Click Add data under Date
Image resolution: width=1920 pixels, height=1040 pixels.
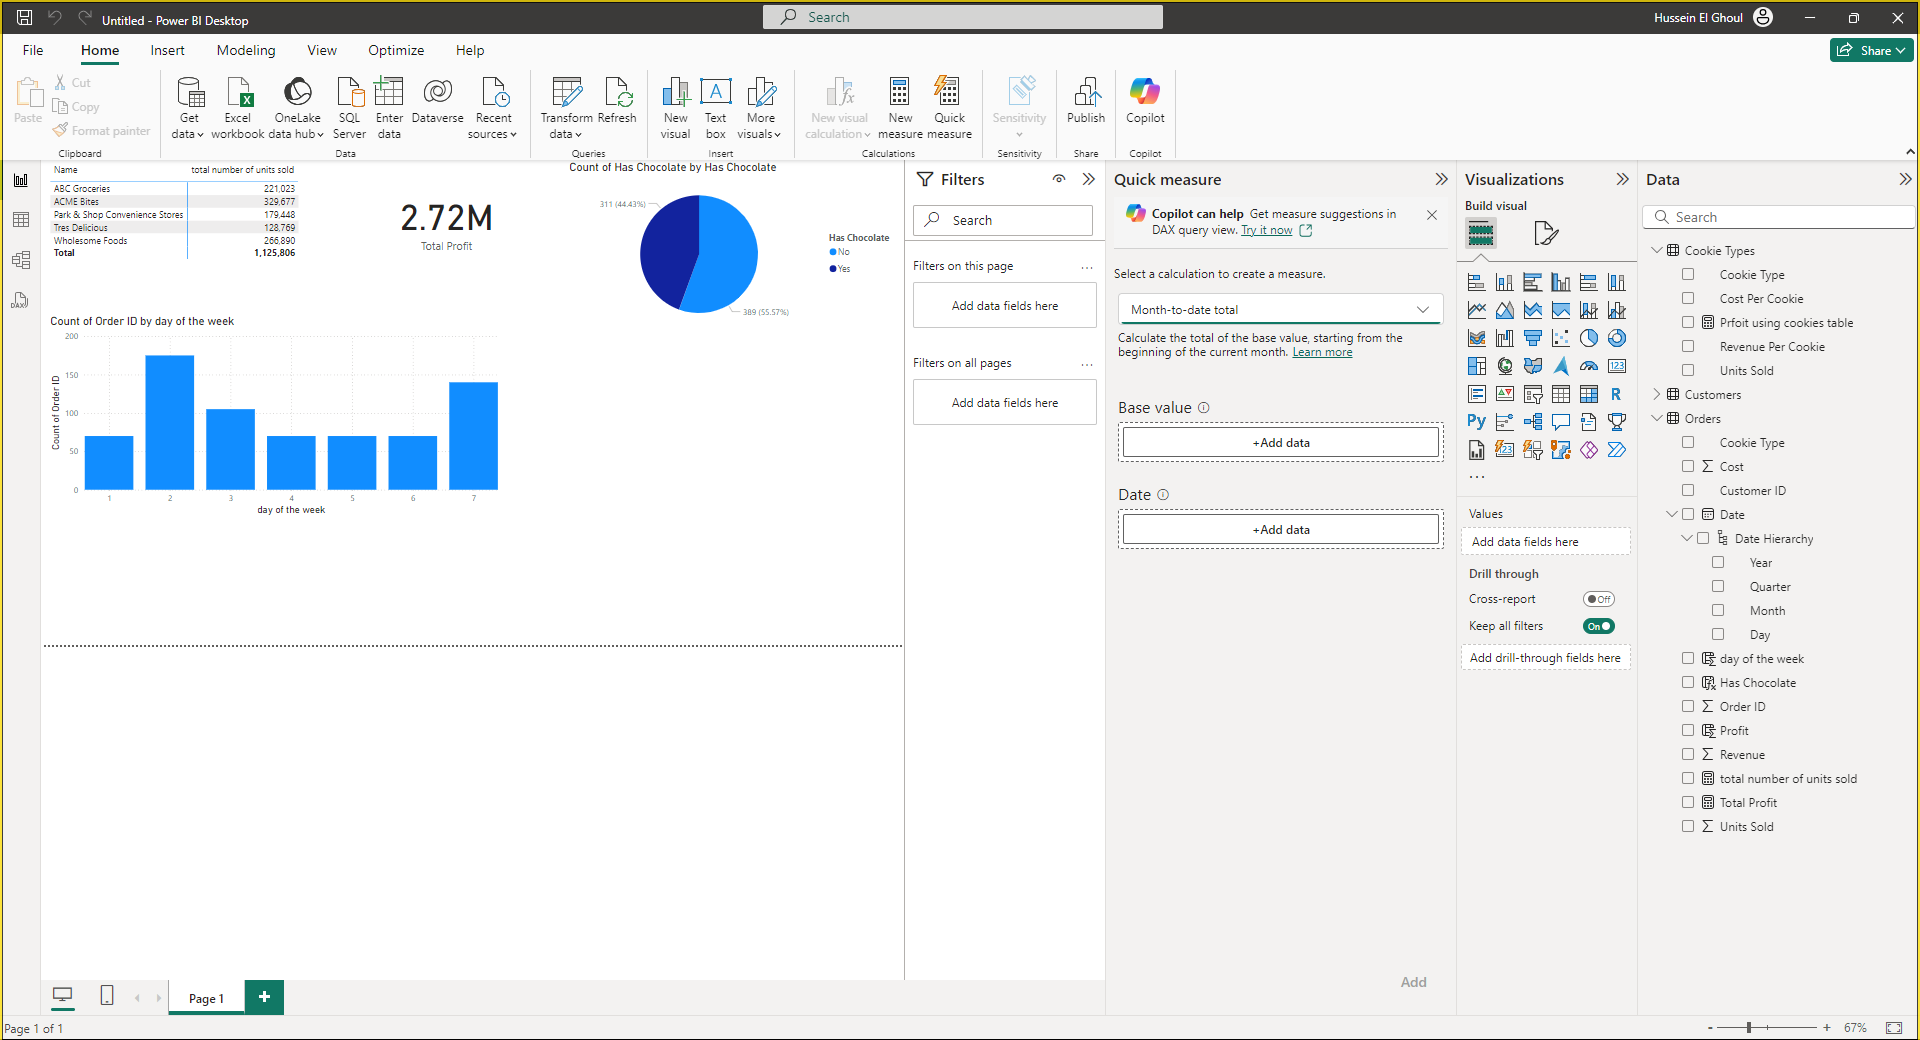click(x=1280, y=529)
